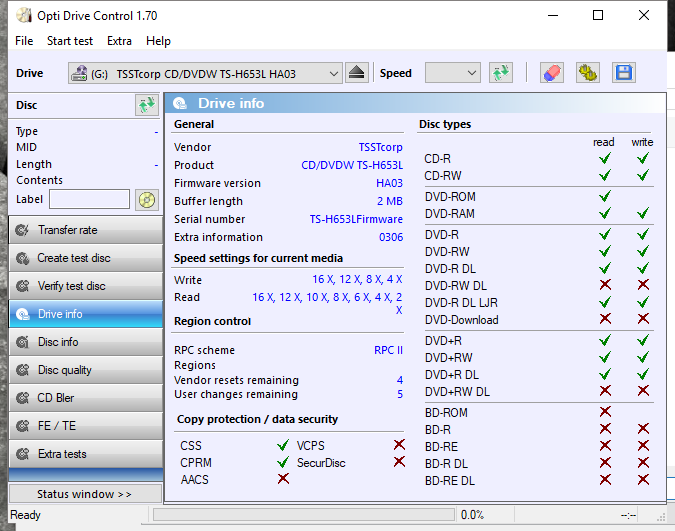The image size is (675, 531).
Task: Open the Start test menu
Action: tap(70, 41)
